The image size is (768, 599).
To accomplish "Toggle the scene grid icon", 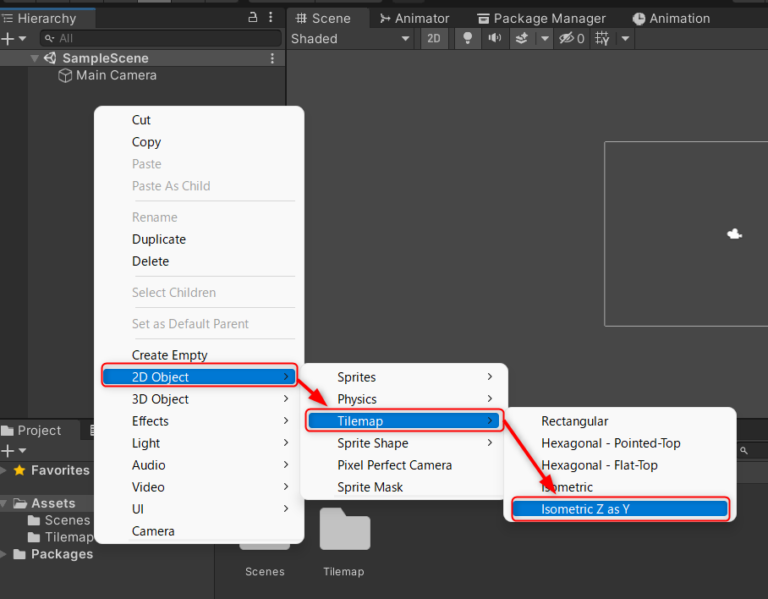I will tap(602, 39).
